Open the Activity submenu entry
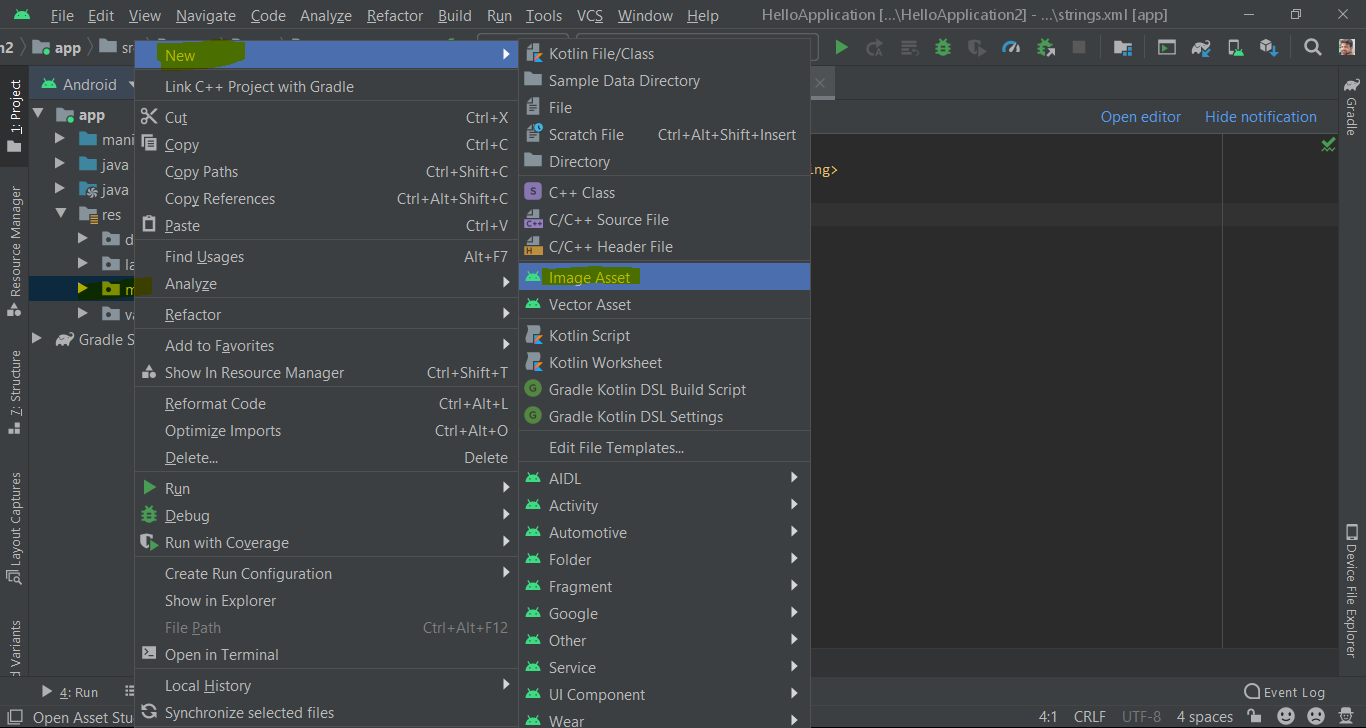The image size is (1366, 728). click(x=664, y=505)
